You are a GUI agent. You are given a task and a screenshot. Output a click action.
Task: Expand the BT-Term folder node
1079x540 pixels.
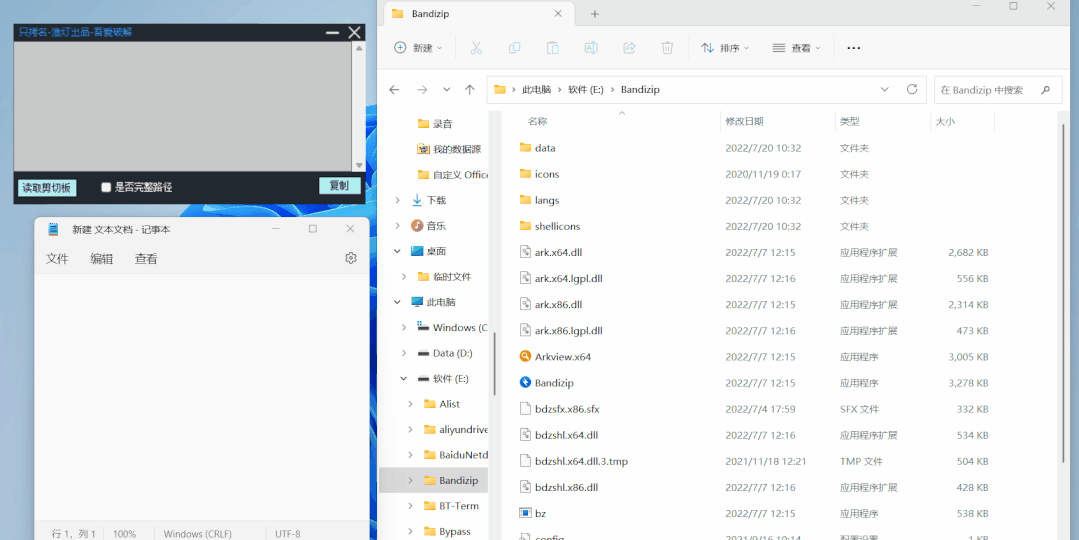[x=411, y=506]
